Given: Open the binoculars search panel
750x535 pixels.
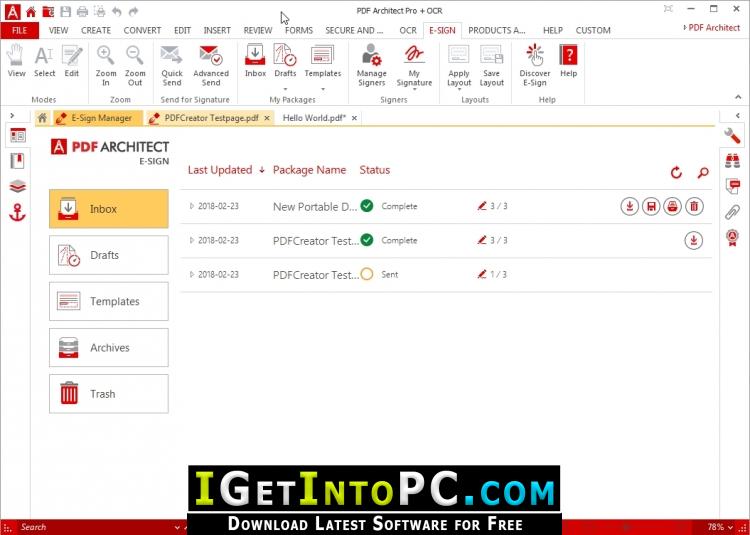Looking at the screenshot, I should (732, 161).
